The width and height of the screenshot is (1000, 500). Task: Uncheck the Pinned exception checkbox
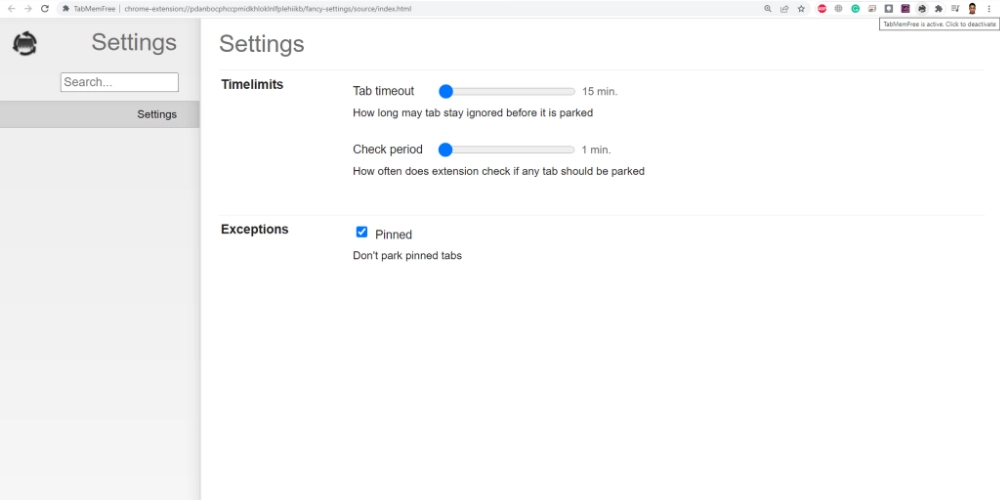tap(362, 232)
